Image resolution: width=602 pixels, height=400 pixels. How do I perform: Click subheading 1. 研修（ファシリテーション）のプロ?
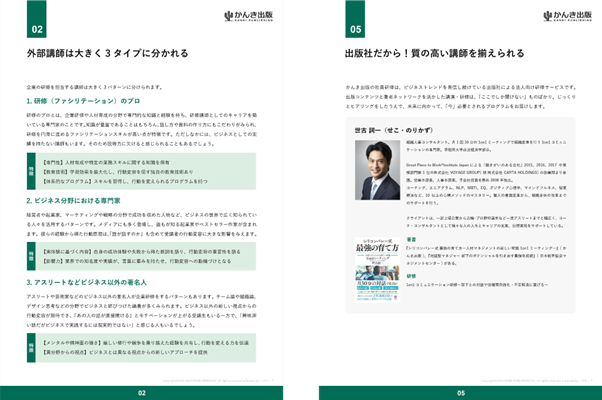(x=83, y=101)
